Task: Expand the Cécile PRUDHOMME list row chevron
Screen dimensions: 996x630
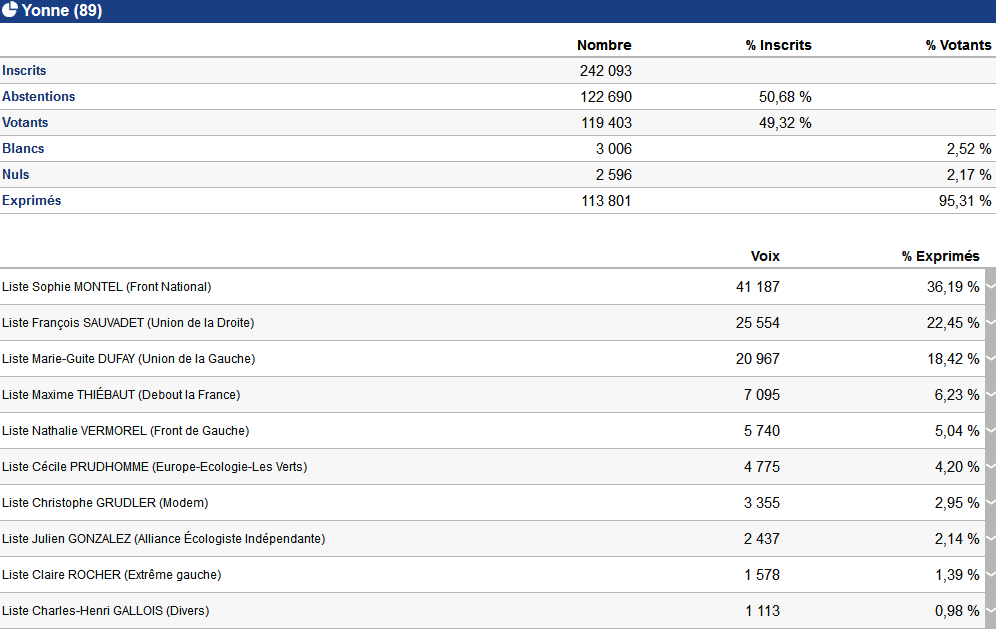Action: click(x=991, y=467)
